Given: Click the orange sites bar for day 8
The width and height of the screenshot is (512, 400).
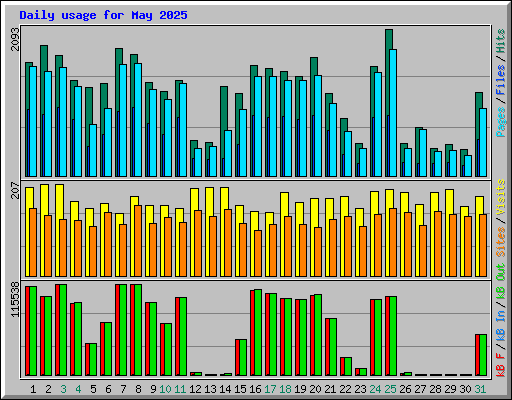Looking at the screenshot, I should point(138,241).
